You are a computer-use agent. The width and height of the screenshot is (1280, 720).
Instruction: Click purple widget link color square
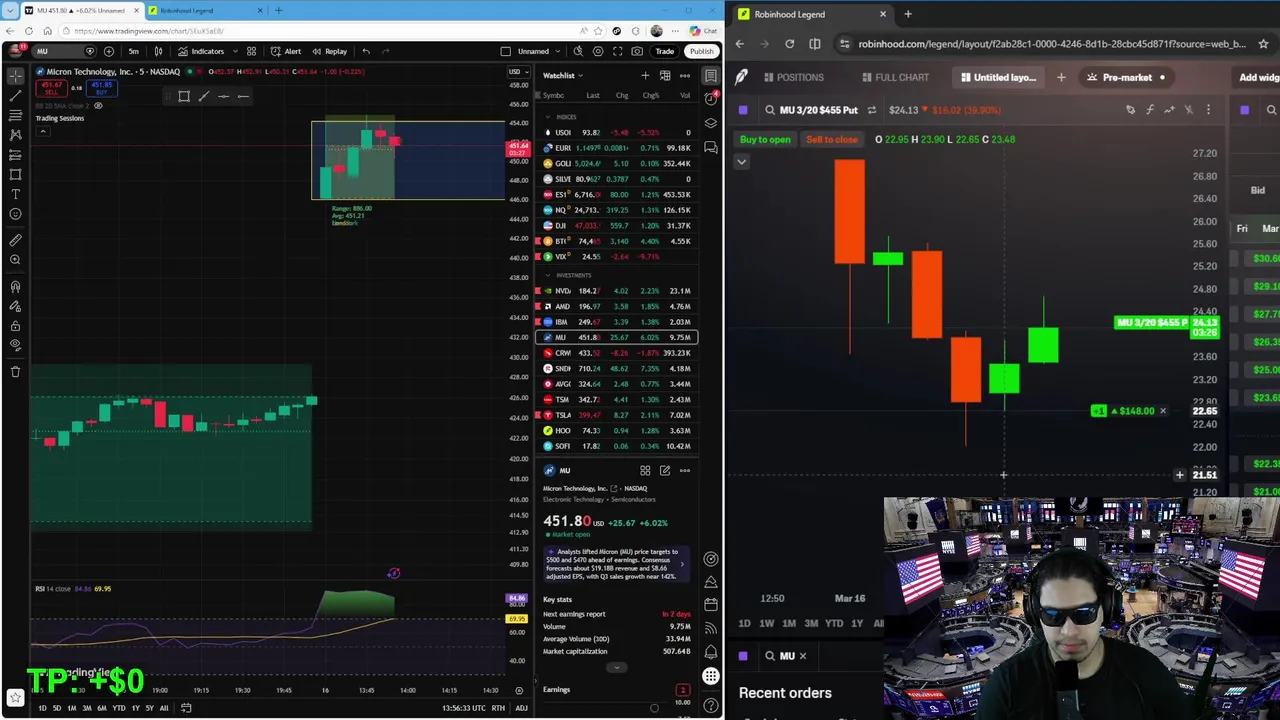point(743,110)
